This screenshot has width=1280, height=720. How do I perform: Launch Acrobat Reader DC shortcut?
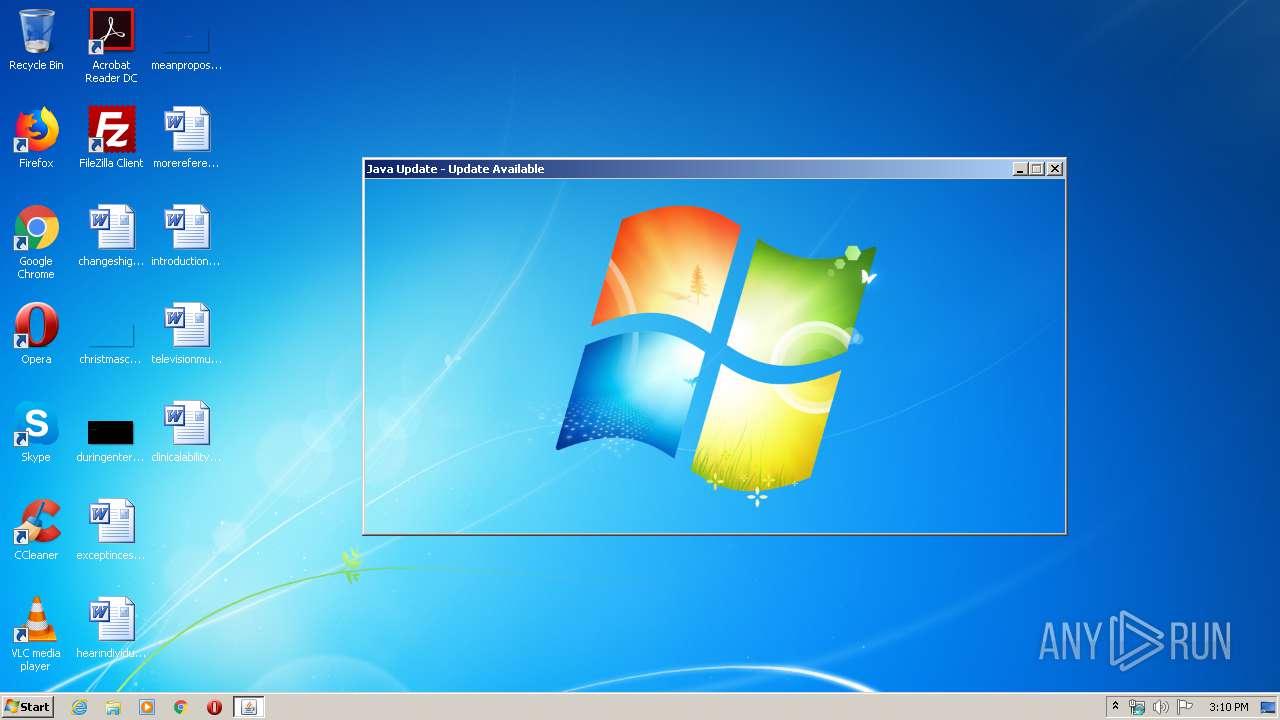point(111,46)
